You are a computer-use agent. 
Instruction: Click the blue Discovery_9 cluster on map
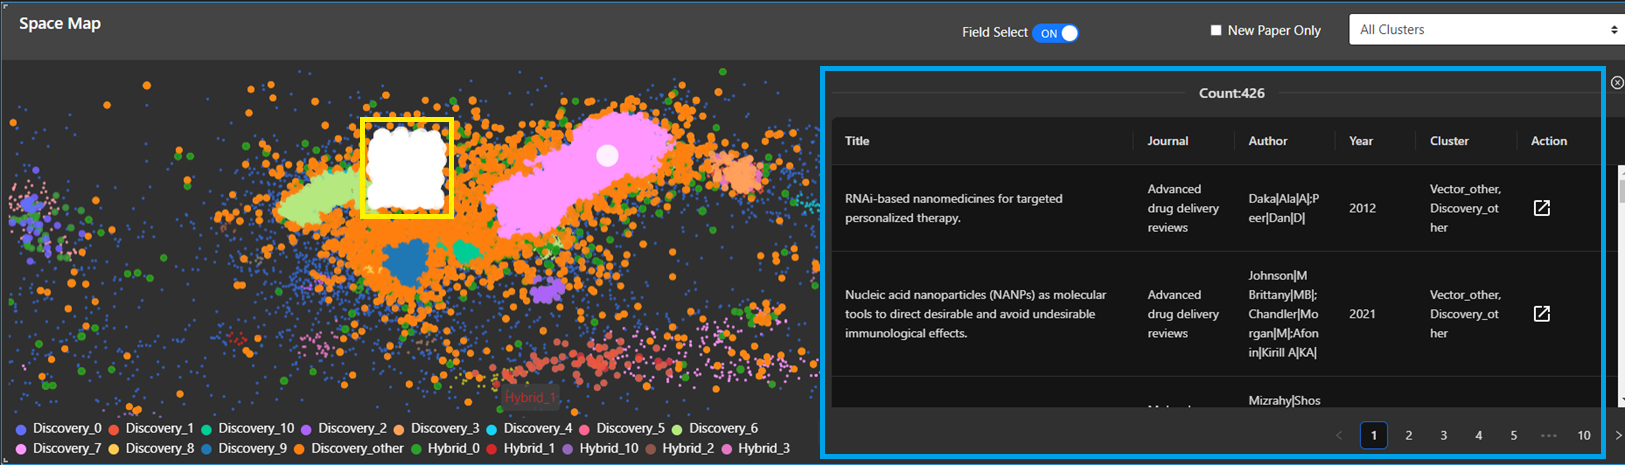click(407, 263)
